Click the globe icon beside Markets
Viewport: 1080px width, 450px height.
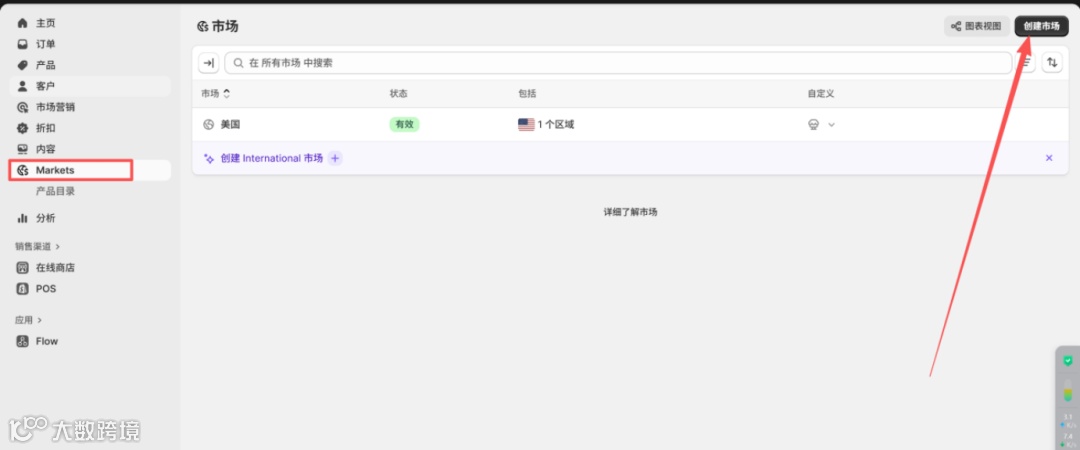22,170
